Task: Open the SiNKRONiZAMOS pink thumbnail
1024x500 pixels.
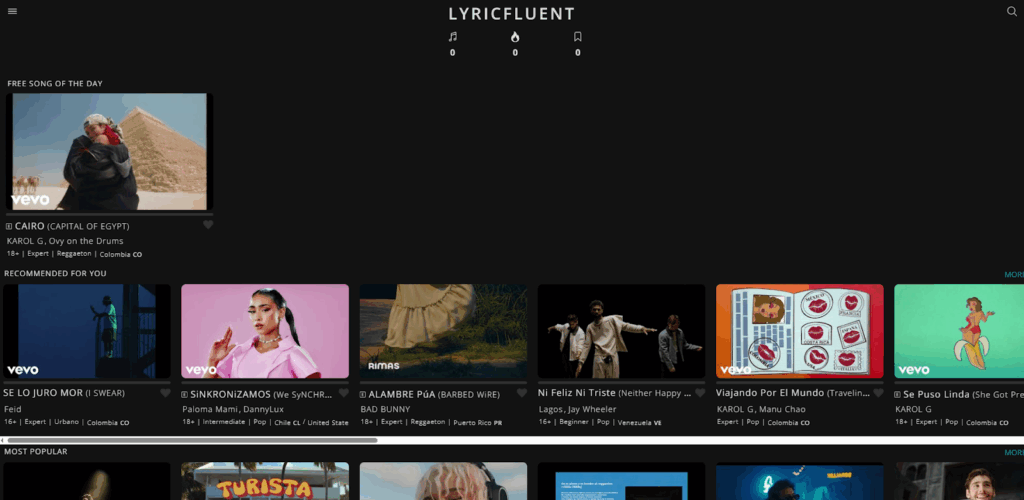Action: coord(265,331)
